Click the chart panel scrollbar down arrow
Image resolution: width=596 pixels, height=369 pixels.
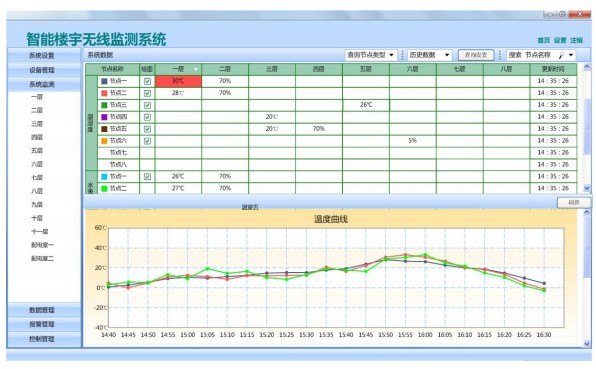[586, 343]
